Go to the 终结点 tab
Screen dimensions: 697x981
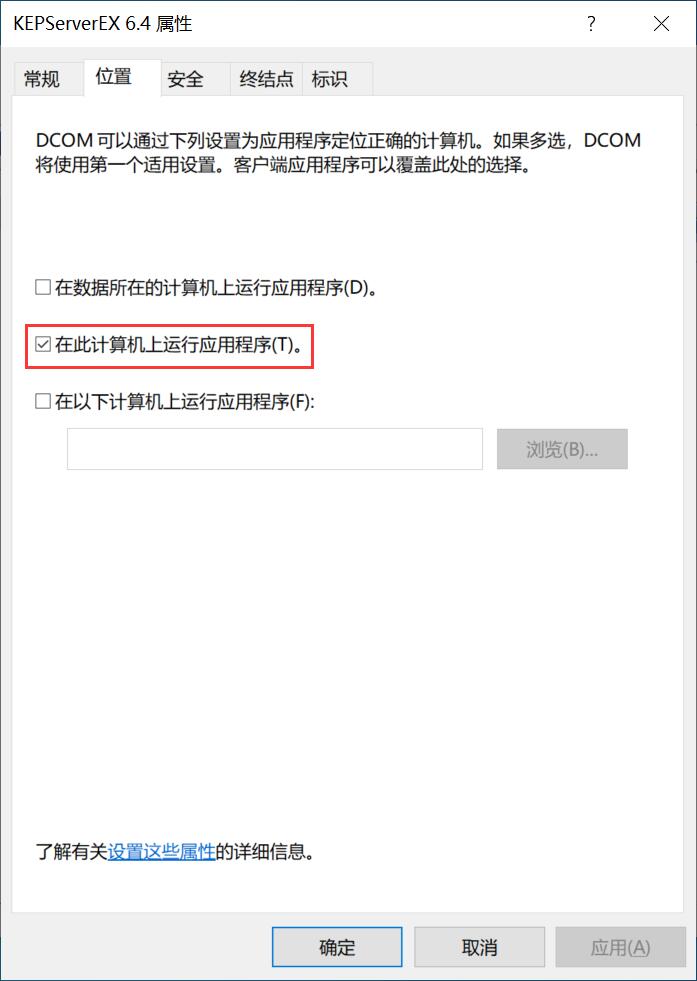(x=267, y=79)
